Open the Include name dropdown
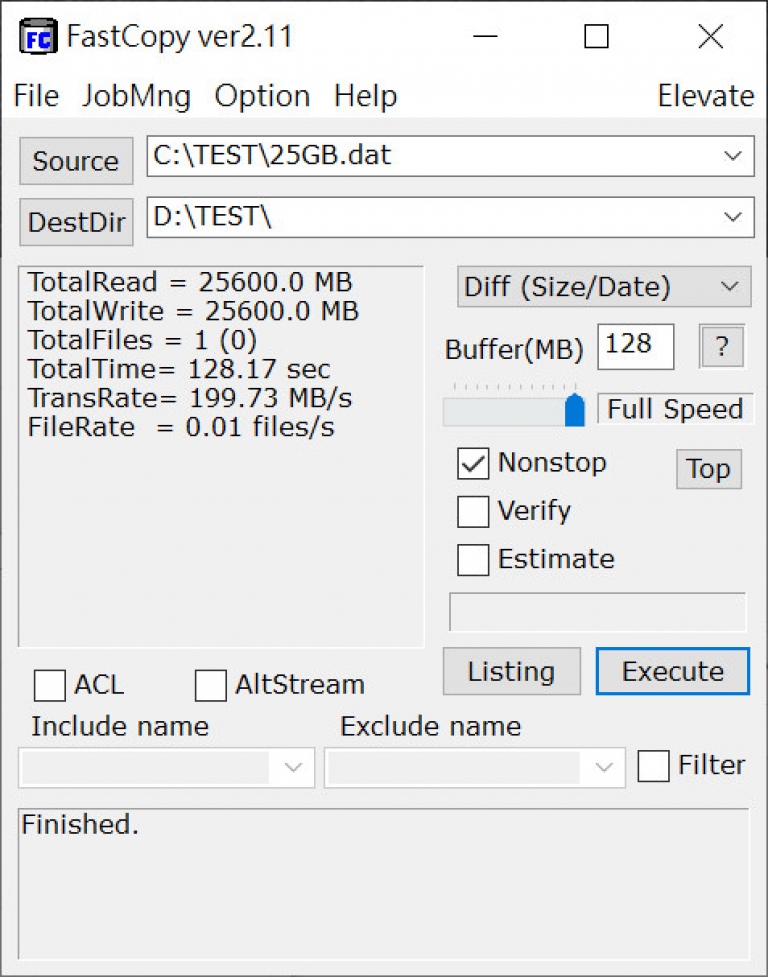Screen dimensions: 768x977 click(166, 768)
